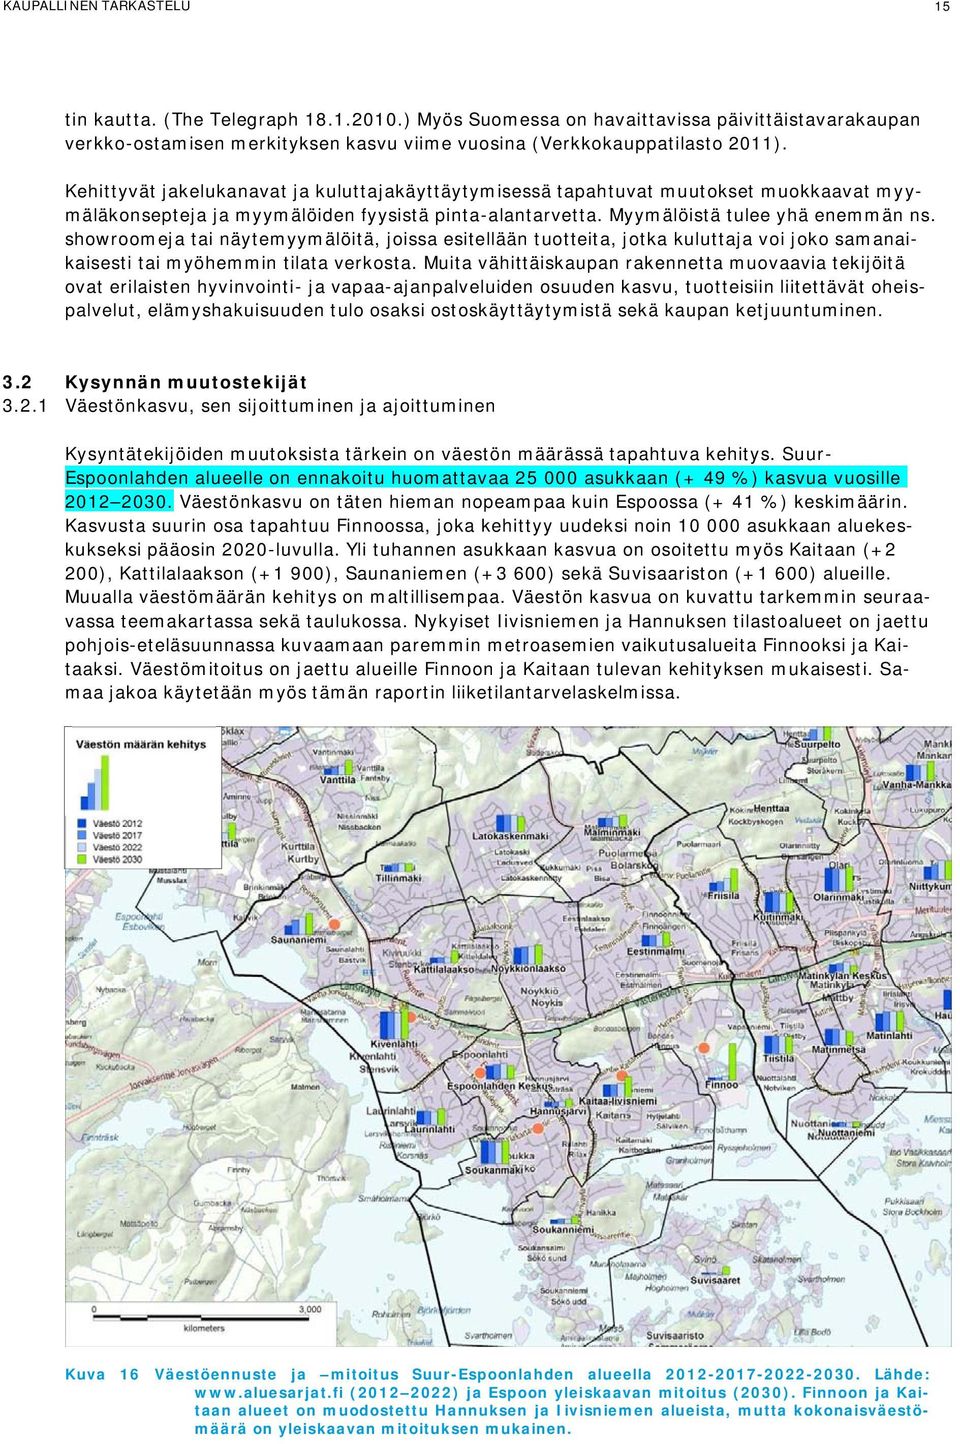Image resolution: width=960 pixels, height=1444 pixels.
Task: Click the Matinlahti map label
Action: [889, 1036]
